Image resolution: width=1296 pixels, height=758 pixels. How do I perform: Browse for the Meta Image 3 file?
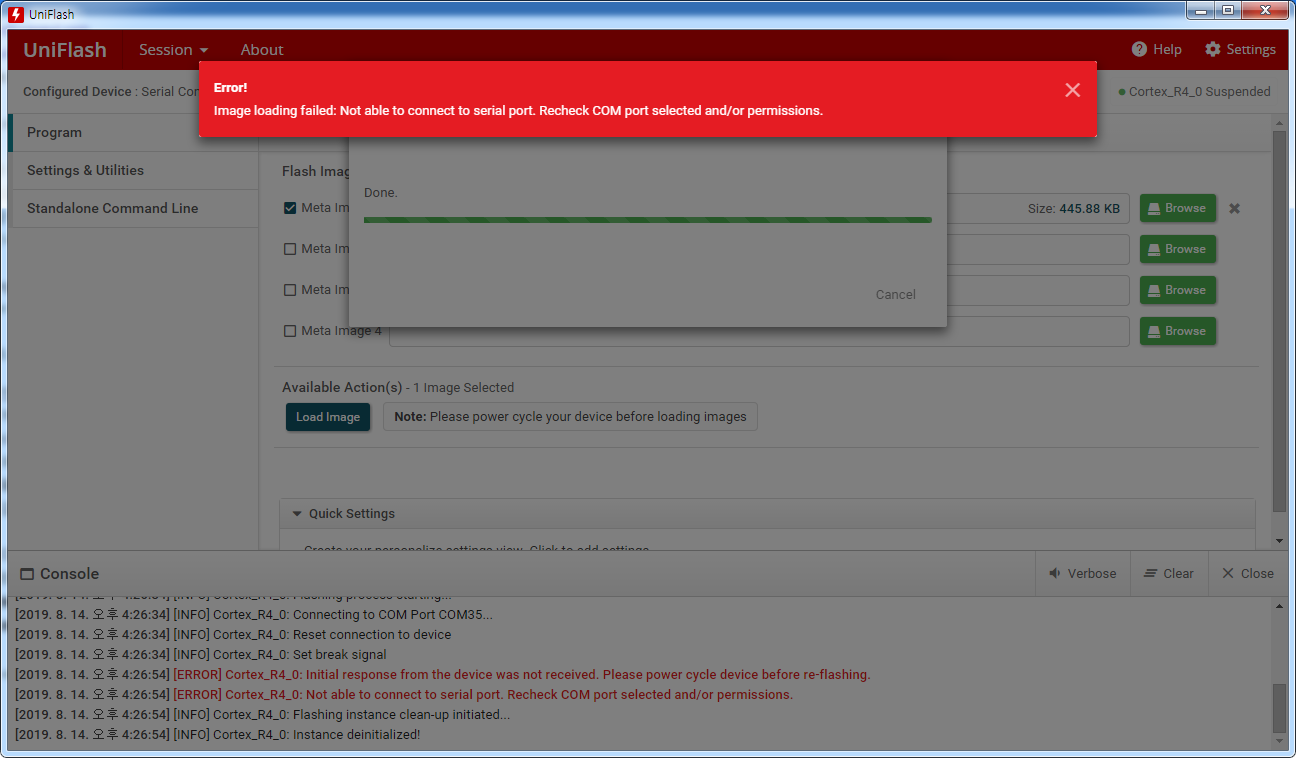point(1178,290)
